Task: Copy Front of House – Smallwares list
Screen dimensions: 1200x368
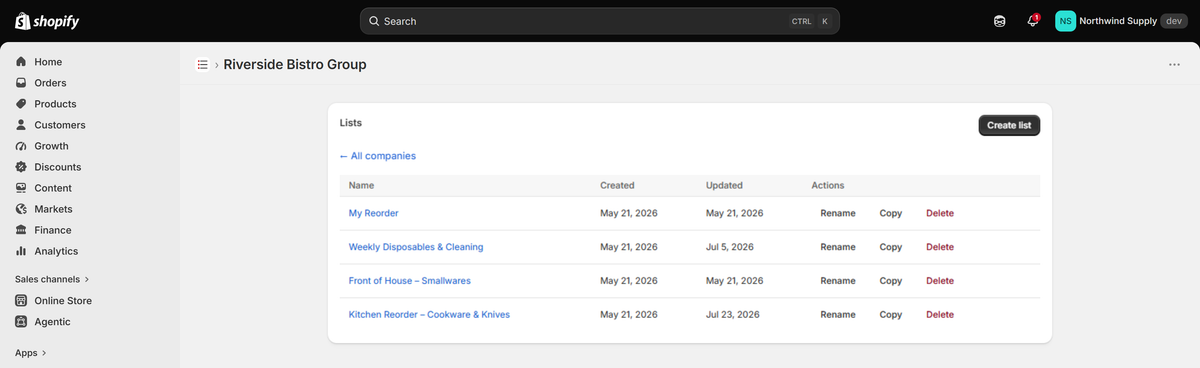Action: coord(891,281)
